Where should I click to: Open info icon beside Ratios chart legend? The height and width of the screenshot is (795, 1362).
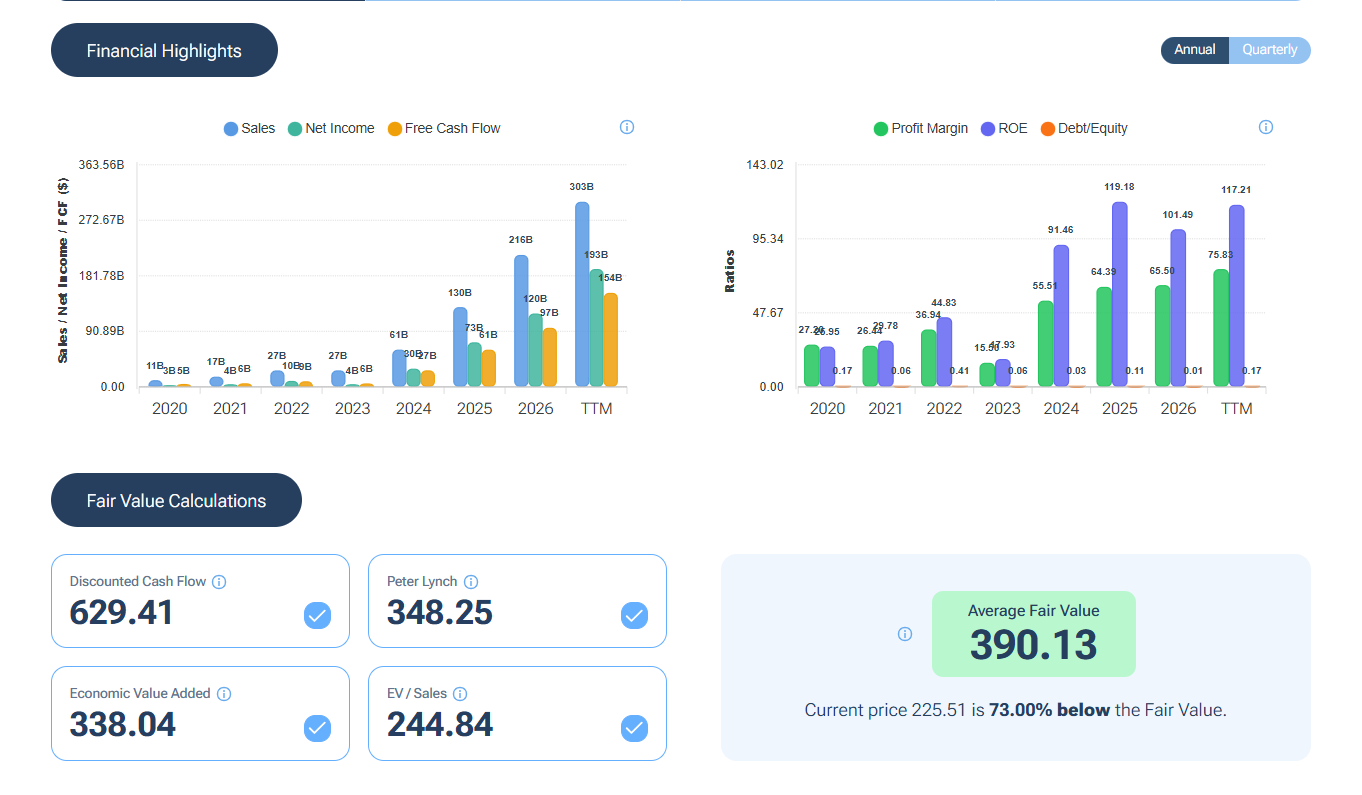[1266, 127]
